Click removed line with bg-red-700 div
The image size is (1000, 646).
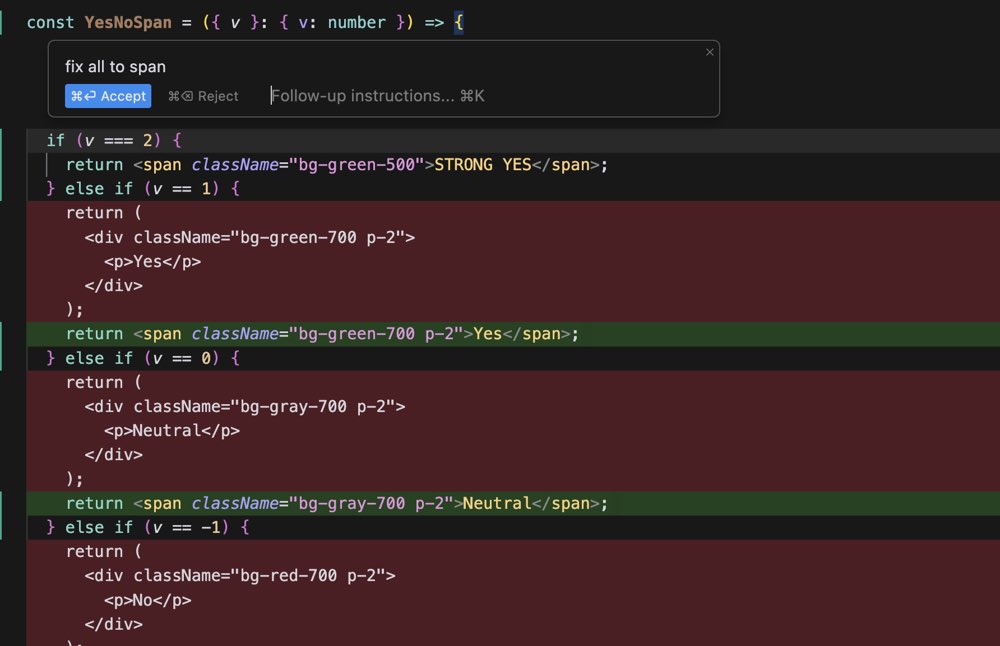click(240, 576)
